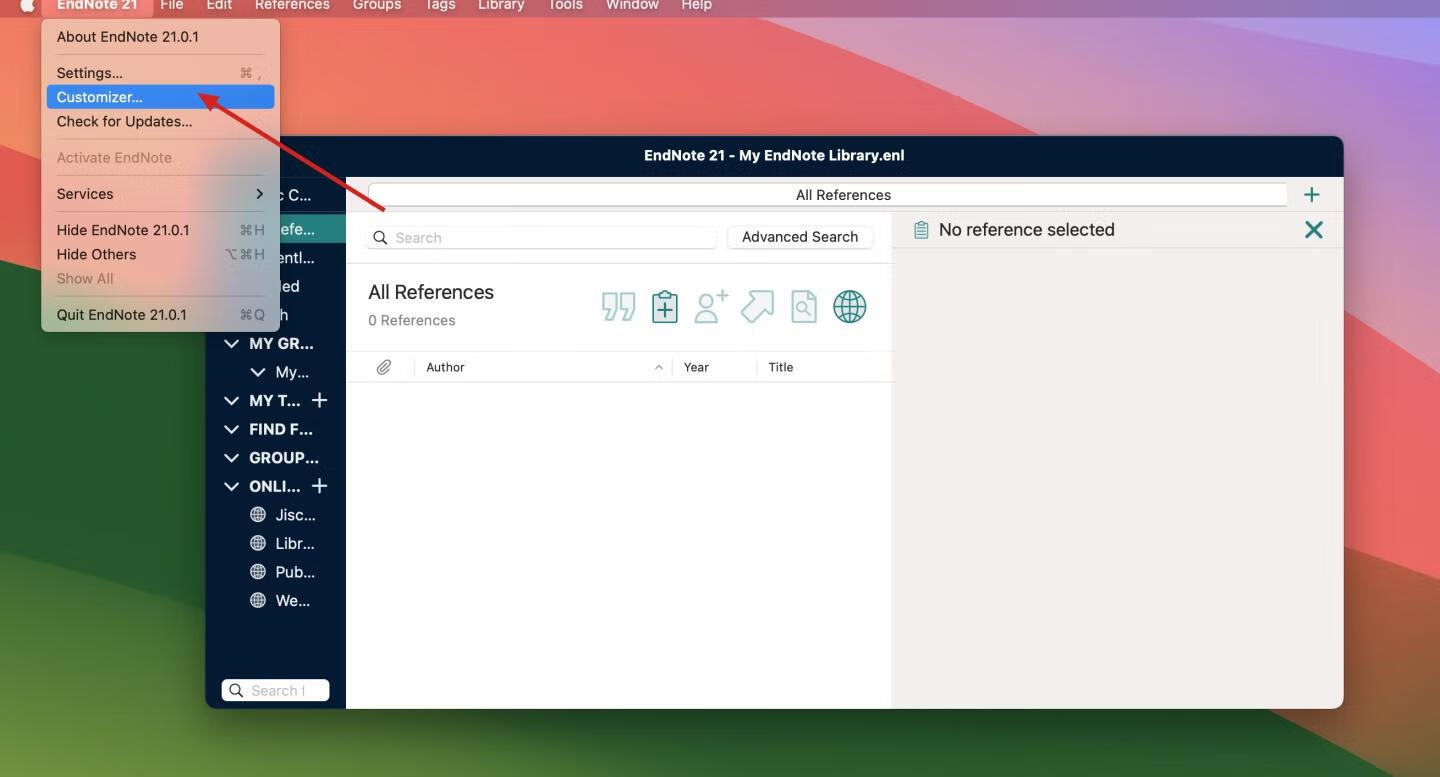Click the plus icon beside All References tab

pos(1311,195)
